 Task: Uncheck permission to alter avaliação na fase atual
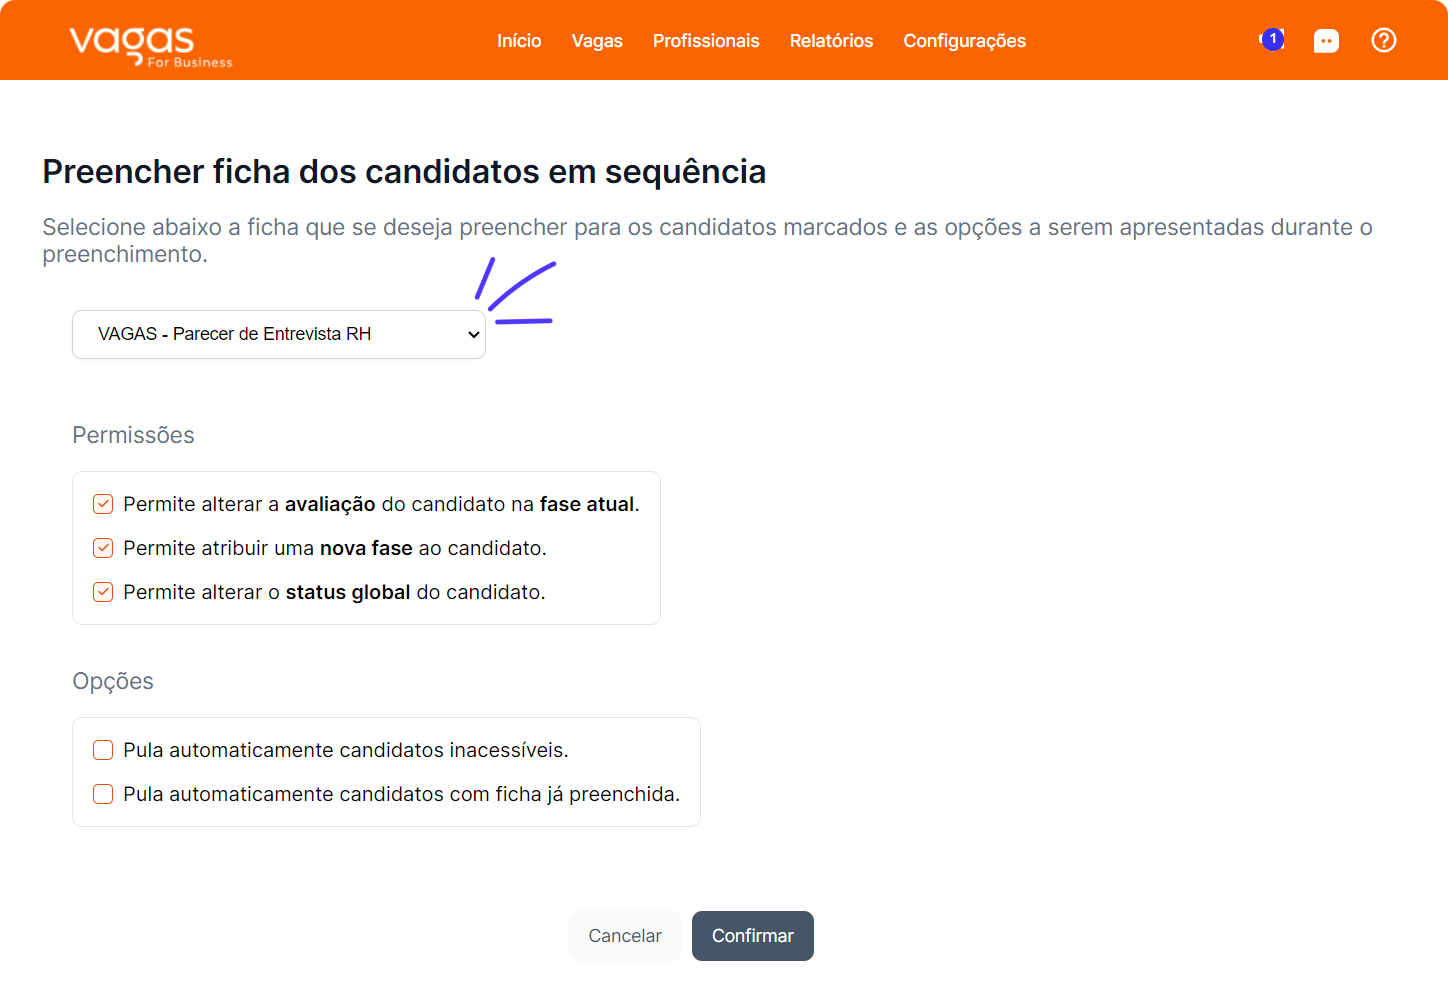pos(103,504)
